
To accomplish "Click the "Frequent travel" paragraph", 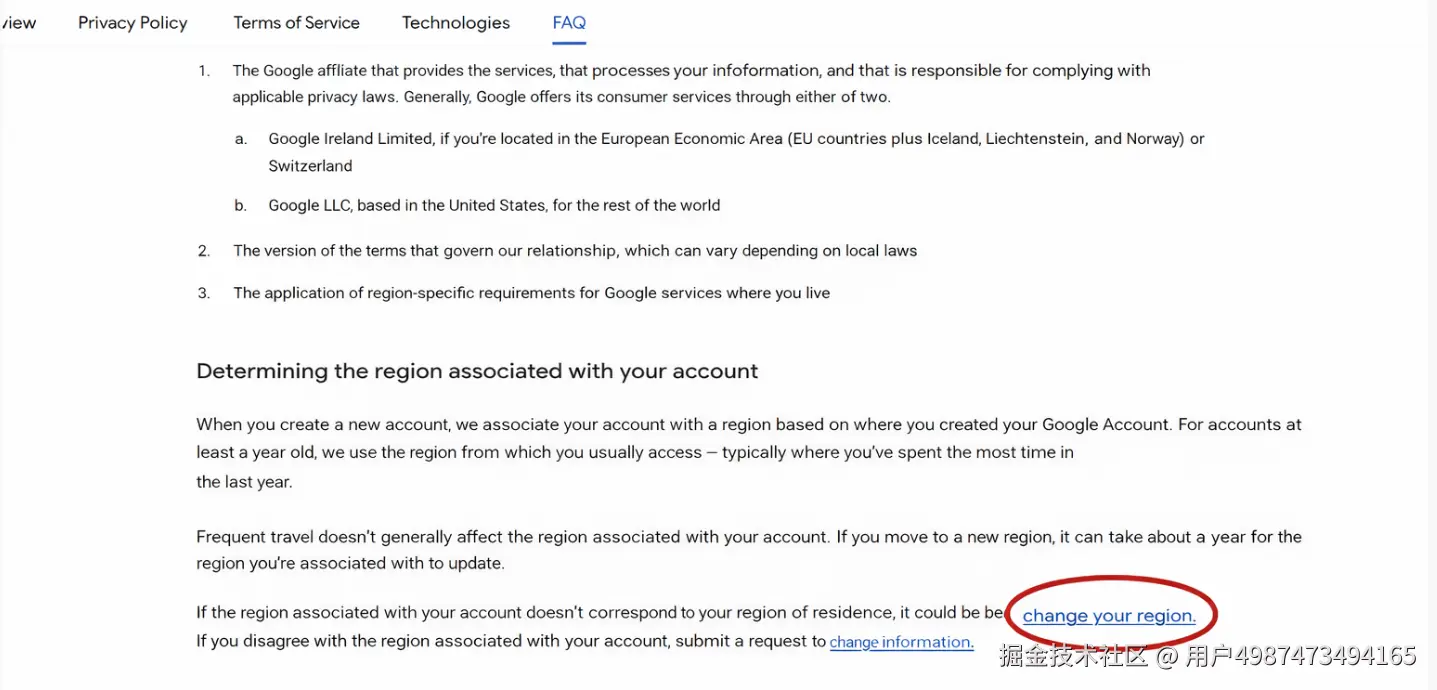I will tap(748, 537).
